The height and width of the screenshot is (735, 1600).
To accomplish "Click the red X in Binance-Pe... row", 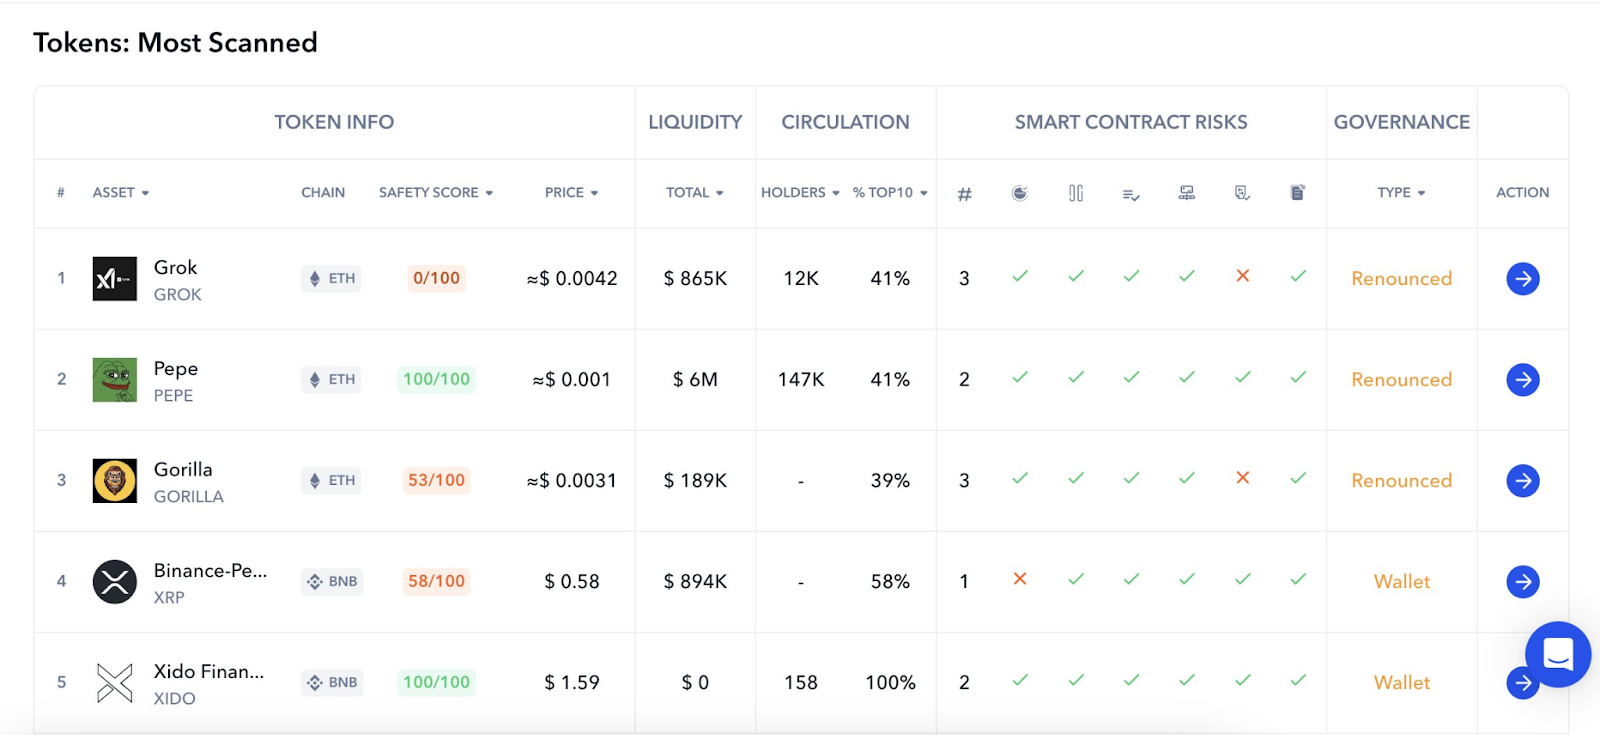I will (x=1020, y=579).
